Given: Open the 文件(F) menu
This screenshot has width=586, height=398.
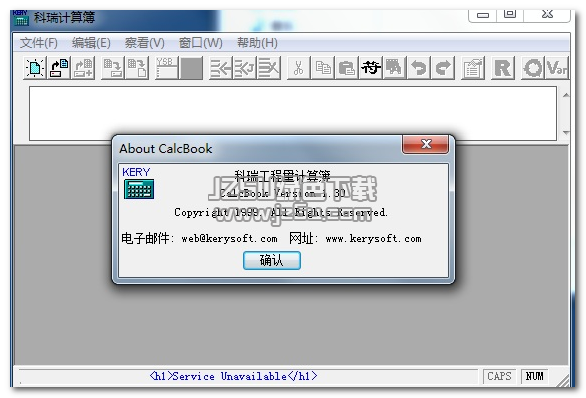Looking at the screenshot, I should tap(38, 43).
